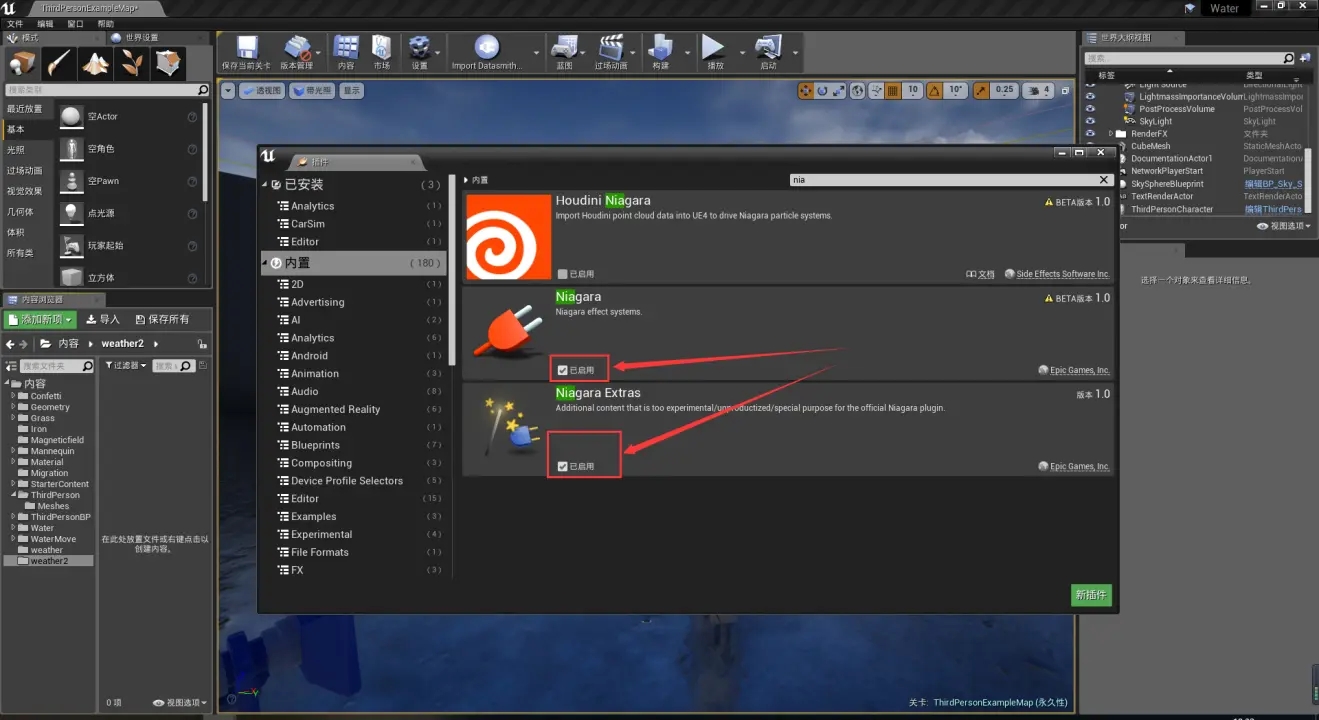Image resolution: width=1319 pixels, height=720 pixels.
Task: Open the 添加新项 add new dropdown
Action: pos(40,320)
